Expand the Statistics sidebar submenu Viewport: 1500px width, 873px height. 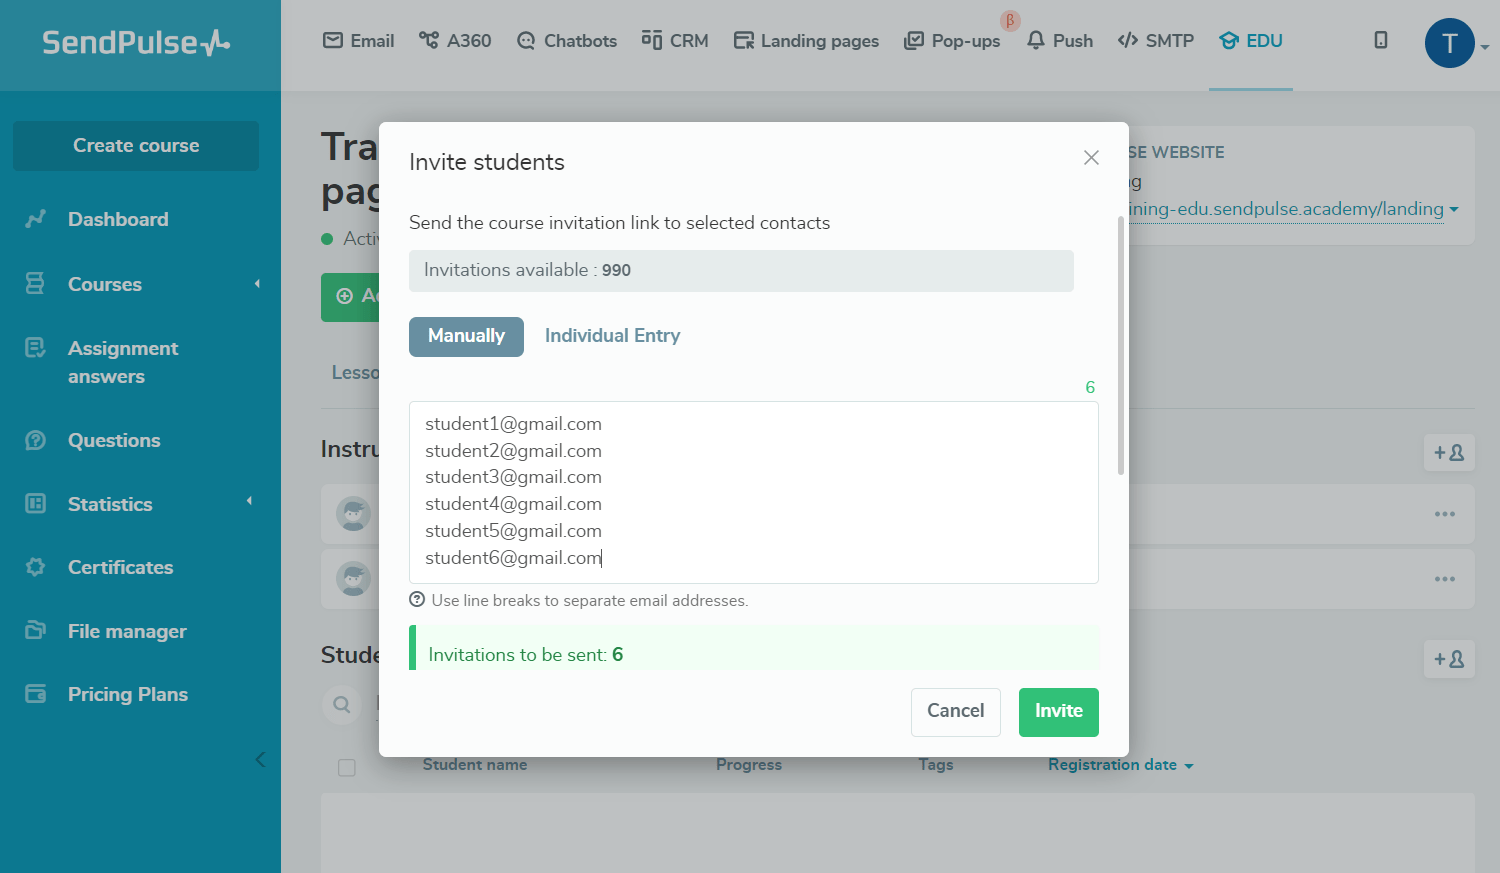pos(250,501)
